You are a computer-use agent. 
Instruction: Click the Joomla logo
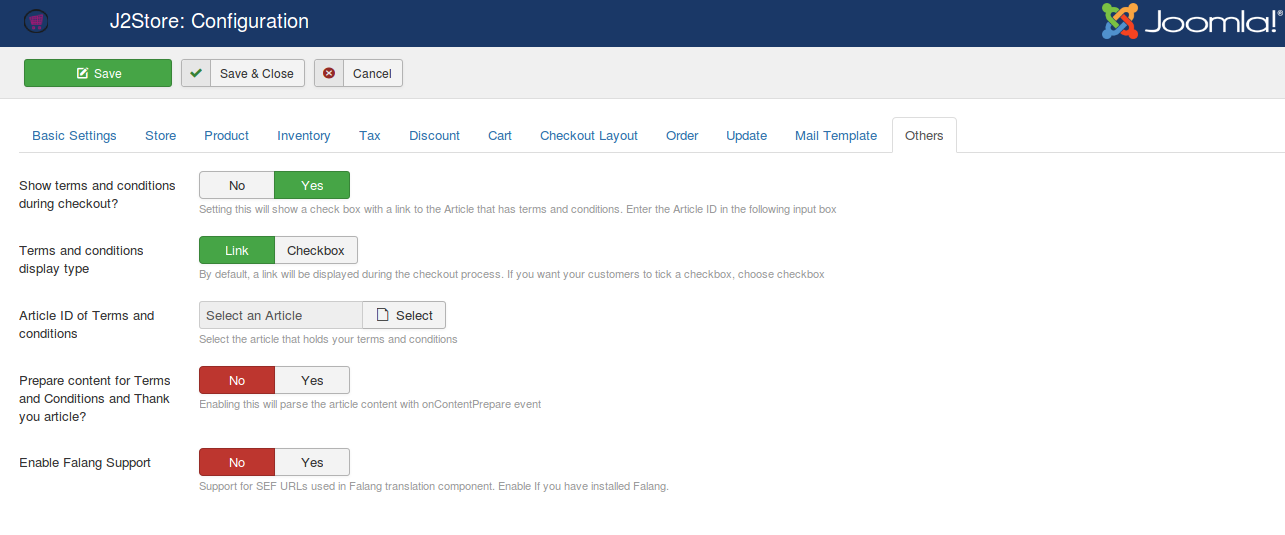point(1192,22)
